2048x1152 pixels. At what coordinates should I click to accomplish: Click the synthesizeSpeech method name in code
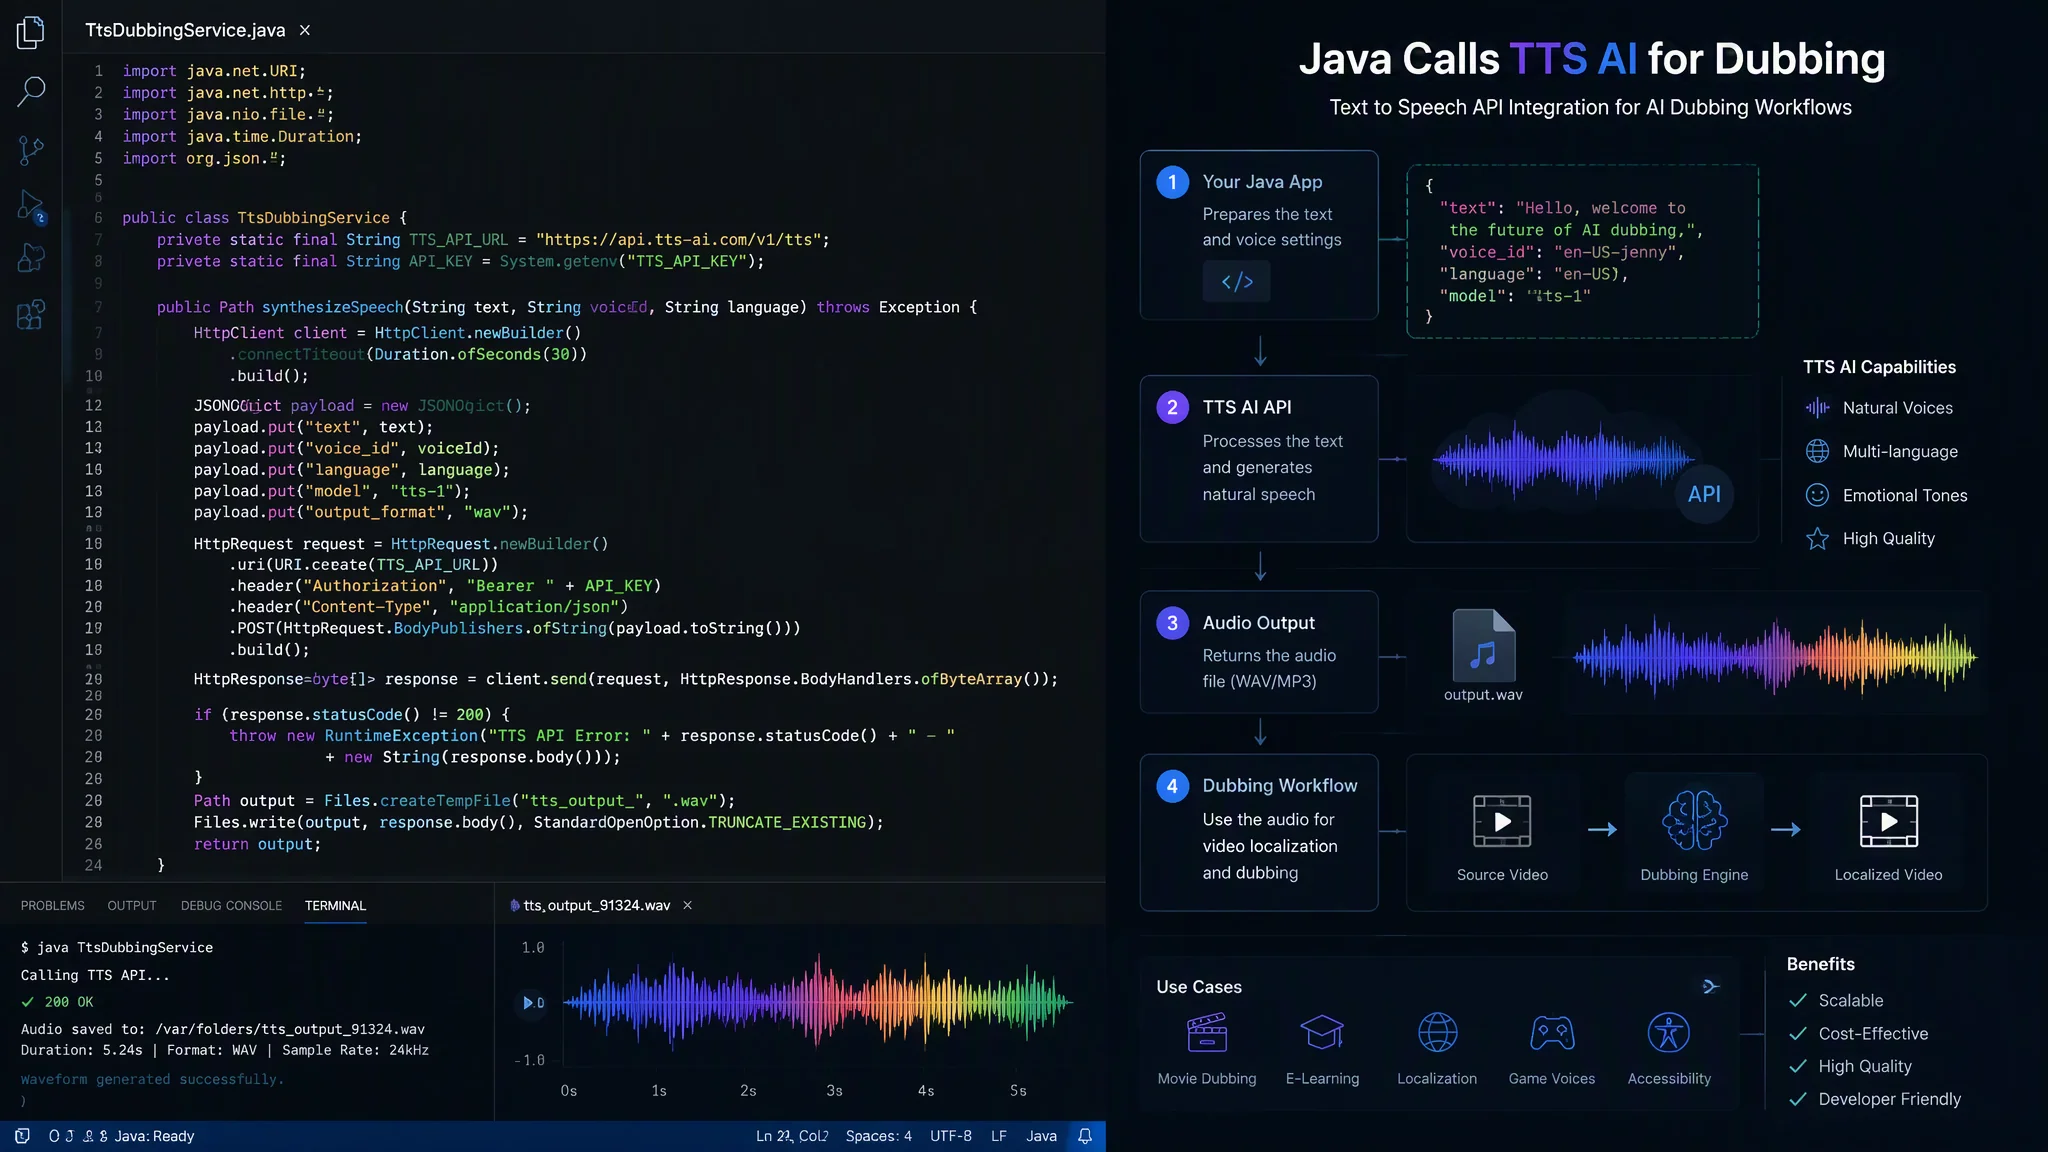pos(332,307)
